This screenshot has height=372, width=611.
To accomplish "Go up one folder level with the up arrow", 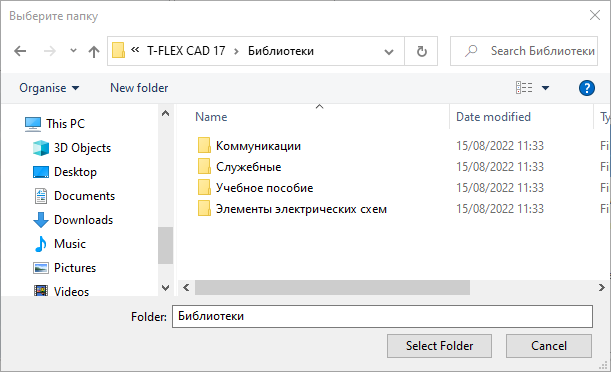I will click(94, 51).
